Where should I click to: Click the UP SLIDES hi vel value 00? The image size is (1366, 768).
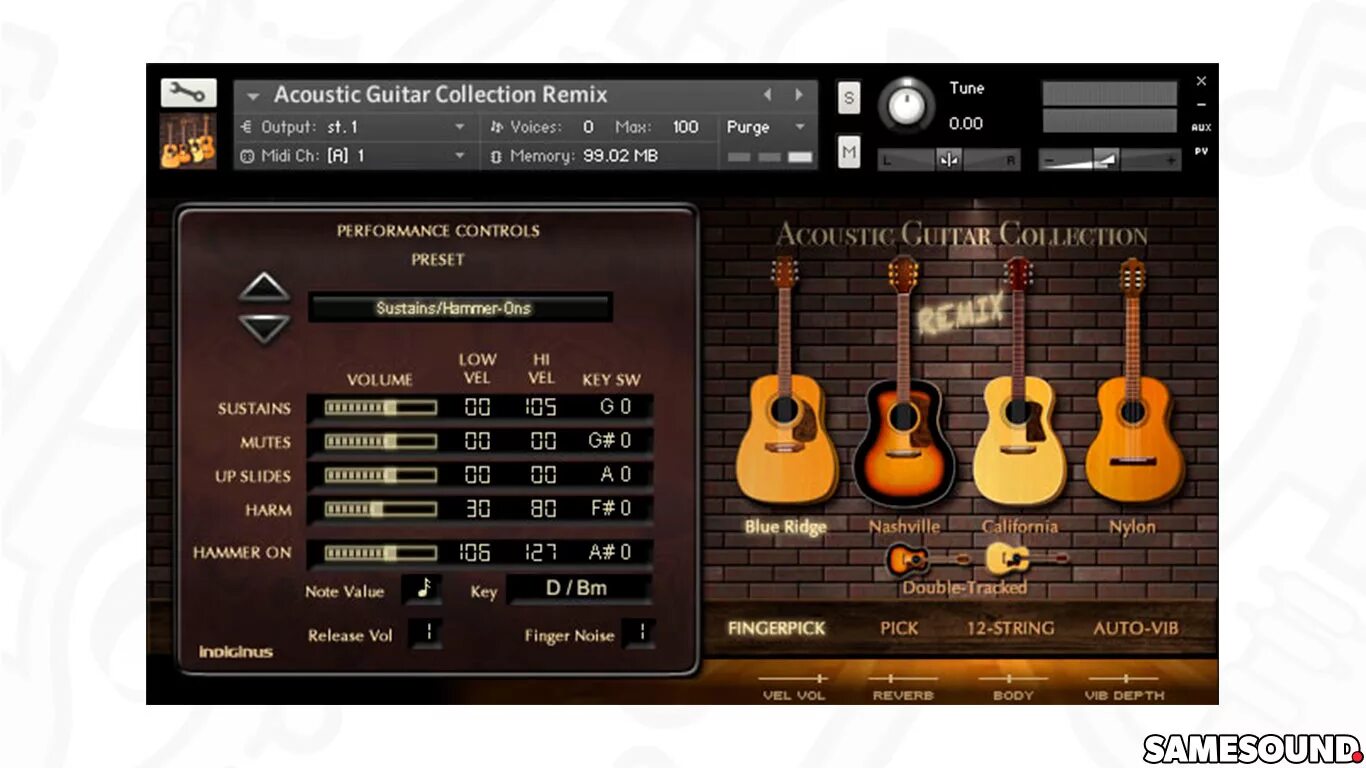click(542, 475)
